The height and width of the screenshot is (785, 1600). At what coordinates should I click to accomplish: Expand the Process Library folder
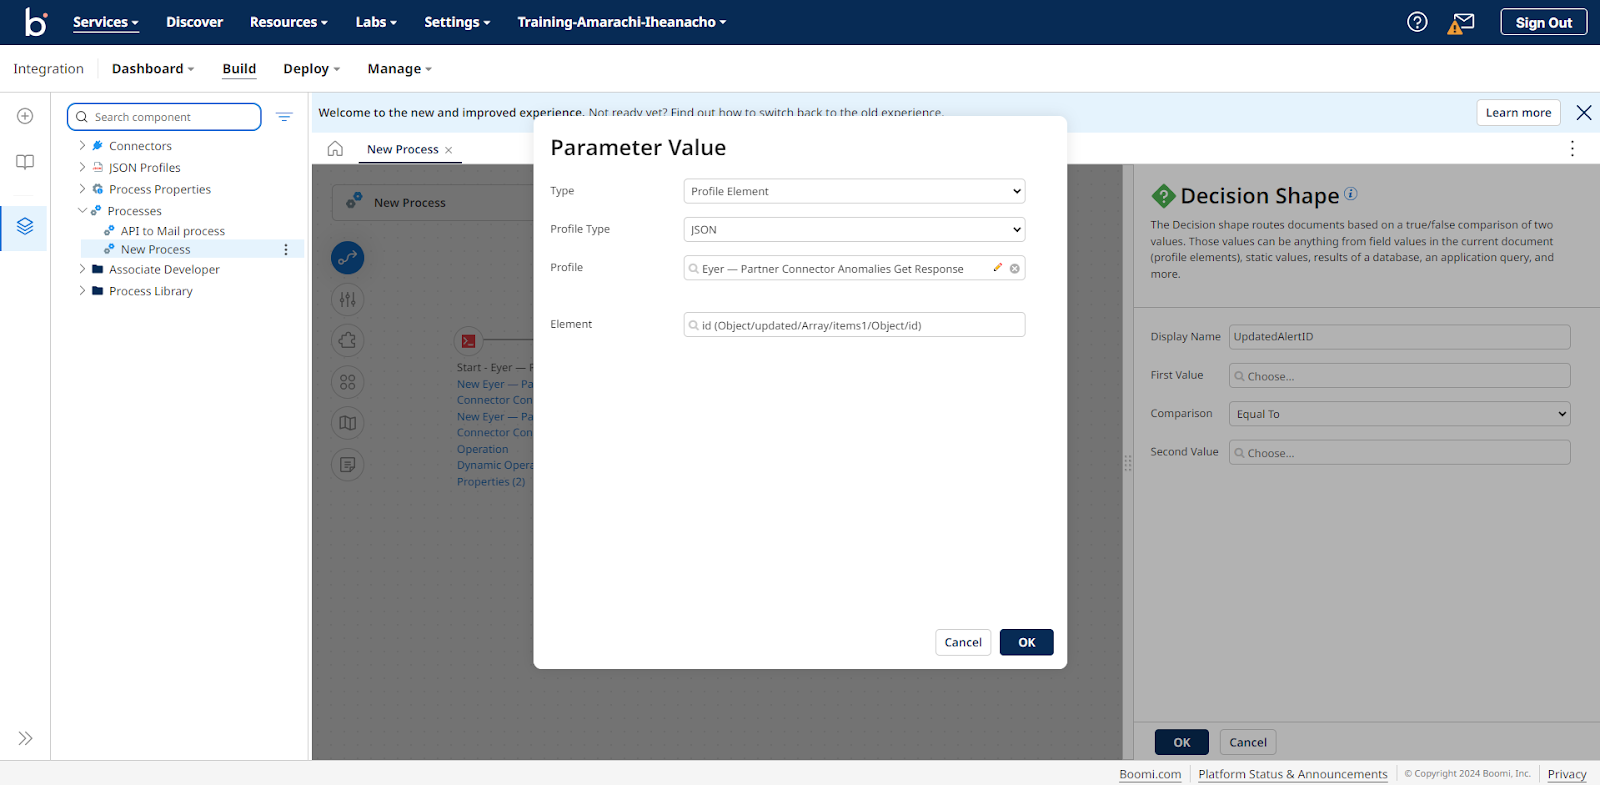[82, 291]
